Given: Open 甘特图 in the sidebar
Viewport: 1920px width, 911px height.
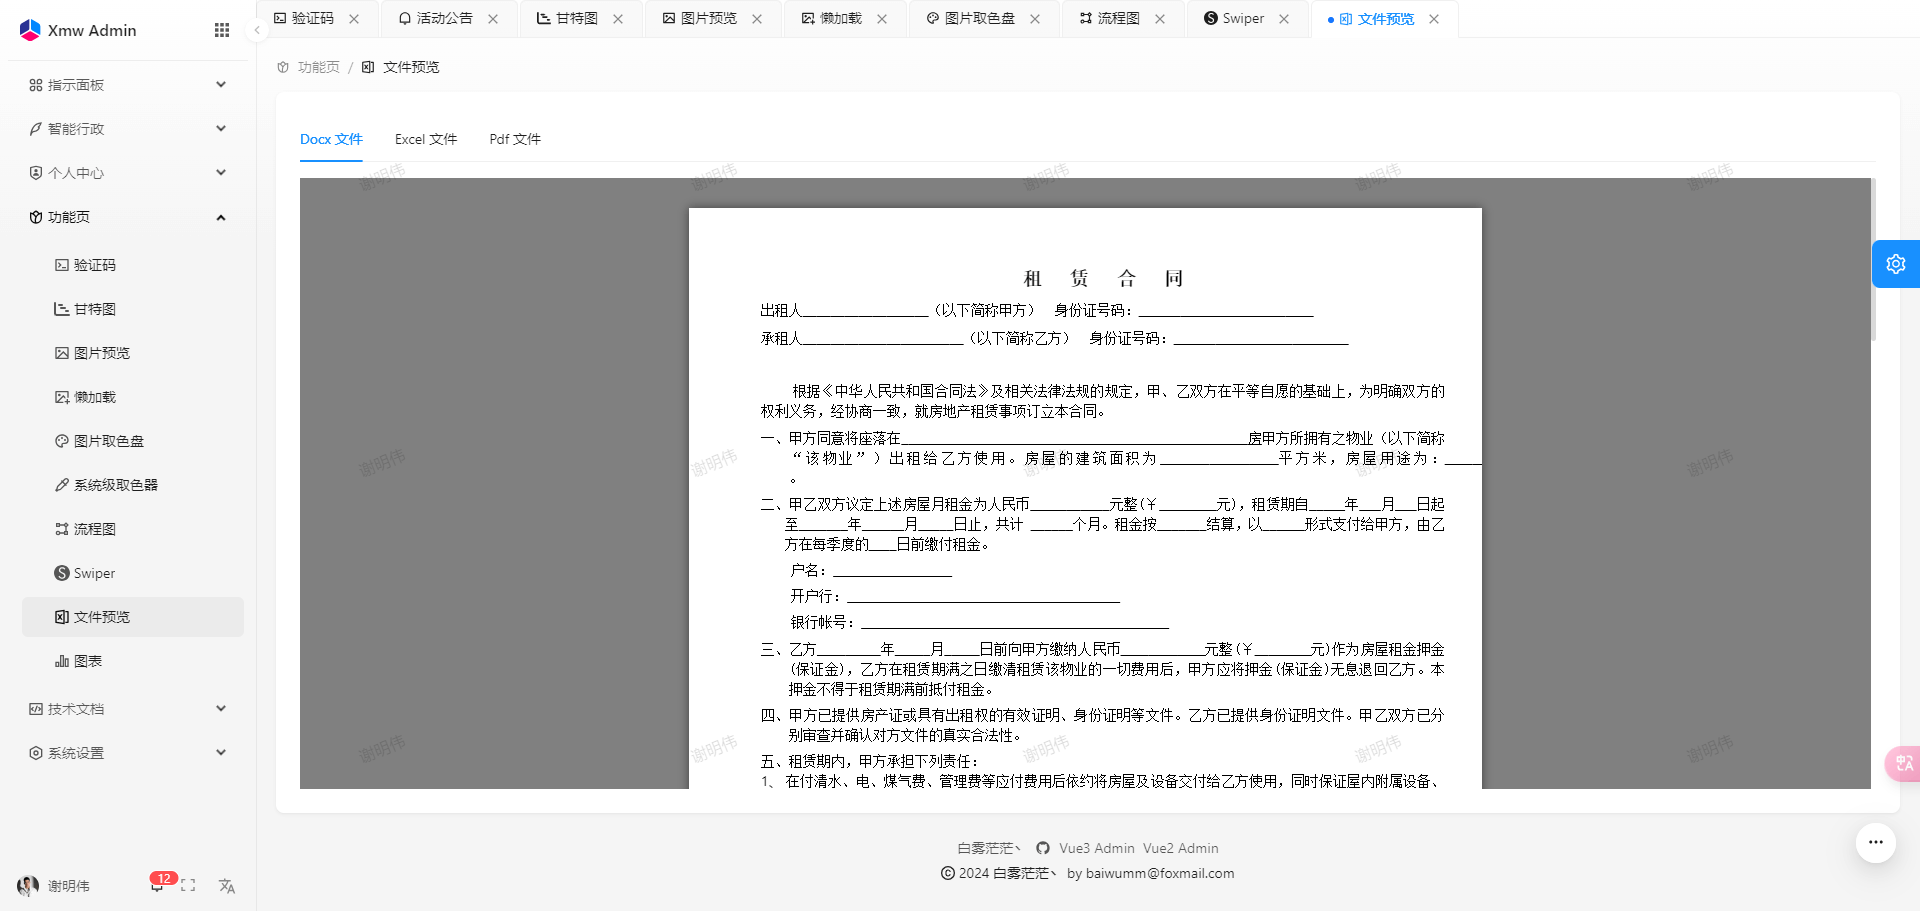Looking at the screenshot, I should click(x=133, y=309).
